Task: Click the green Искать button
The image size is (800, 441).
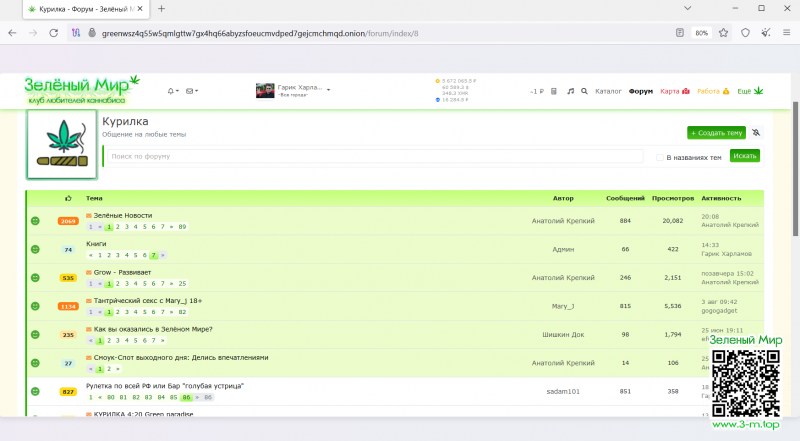Action: point(745,156)
